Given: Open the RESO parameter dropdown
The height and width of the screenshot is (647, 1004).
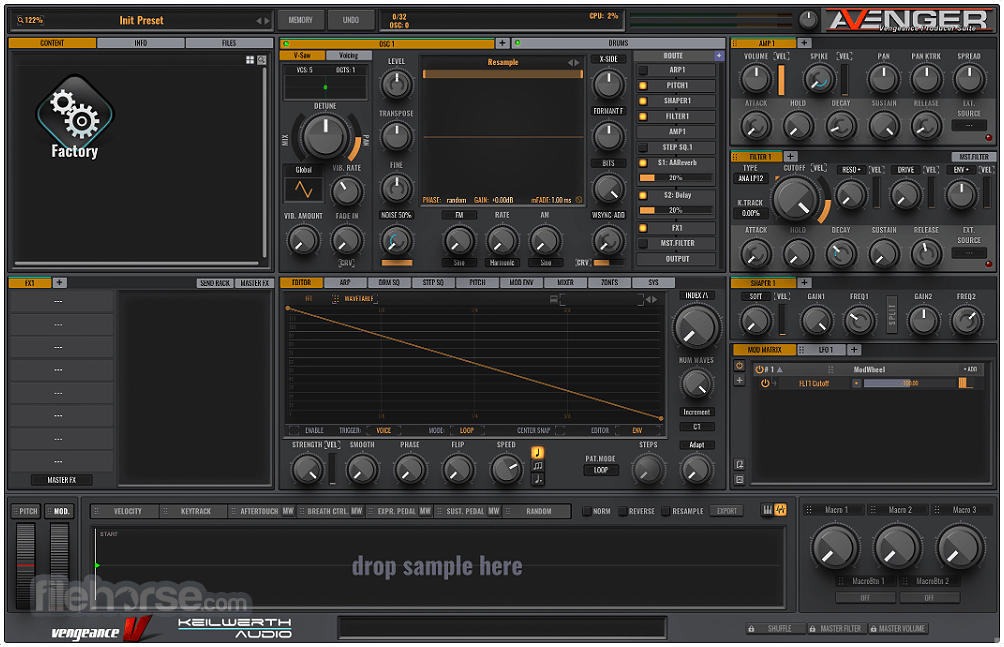Looking at the screenshot, I should [x=852, y=170].
